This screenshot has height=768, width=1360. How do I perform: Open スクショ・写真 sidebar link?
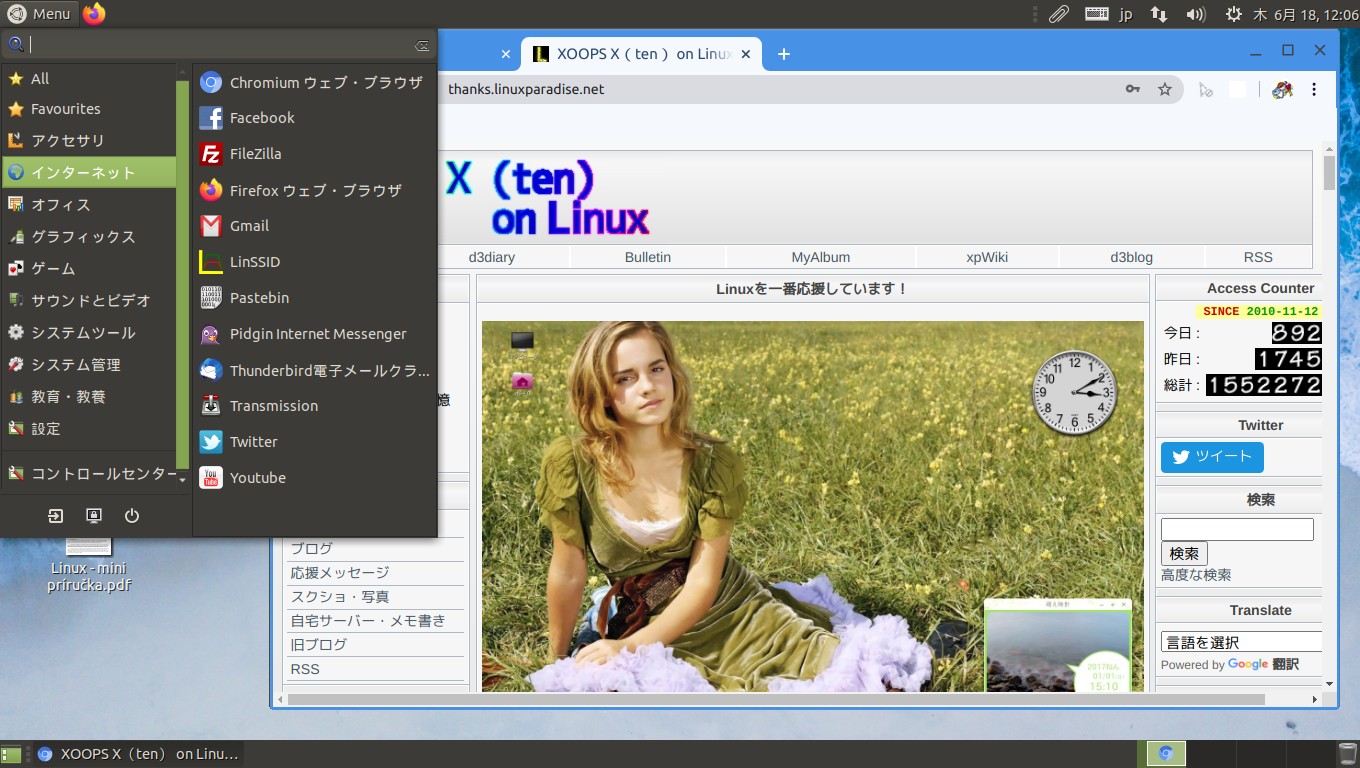tap(340, 597)
